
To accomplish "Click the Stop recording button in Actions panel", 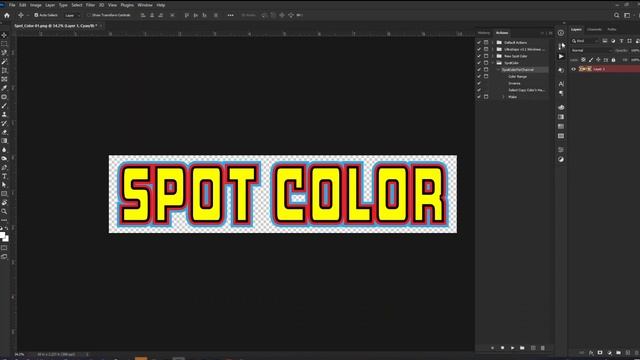I will click(x=502, y=348).
